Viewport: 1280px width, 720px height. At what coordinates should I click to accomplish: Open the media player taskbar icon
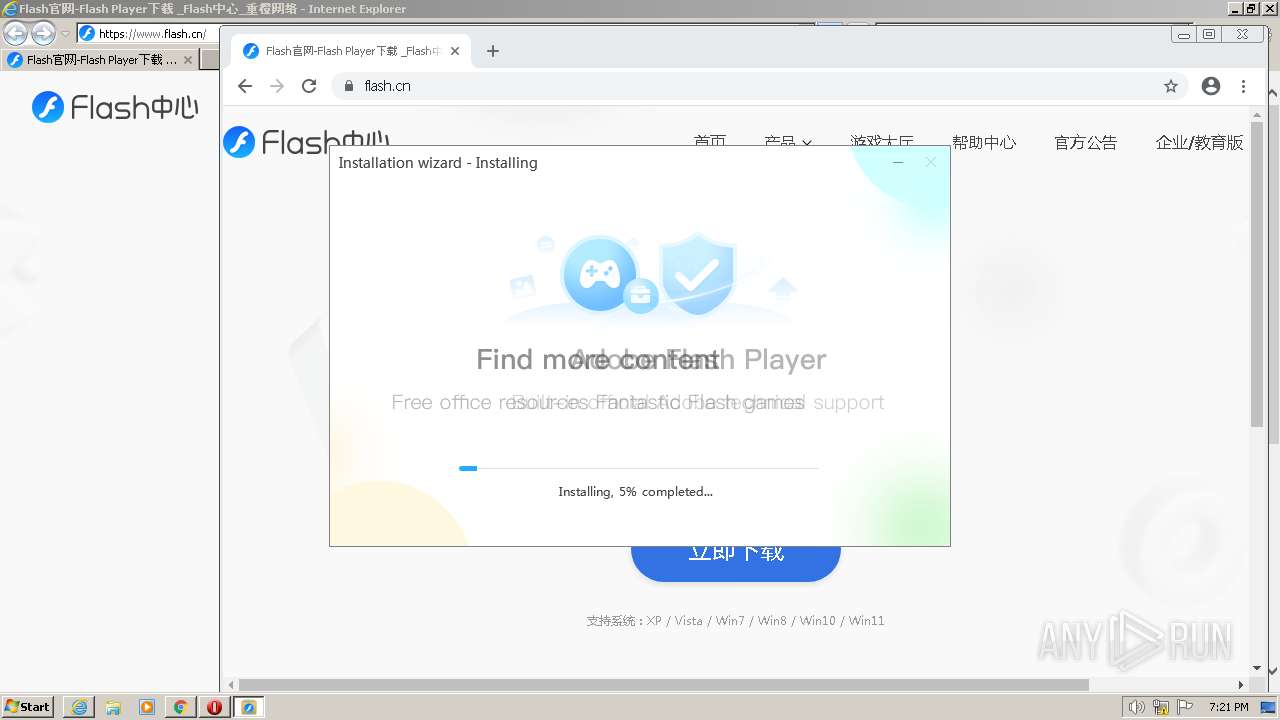(x=147, y=707)
